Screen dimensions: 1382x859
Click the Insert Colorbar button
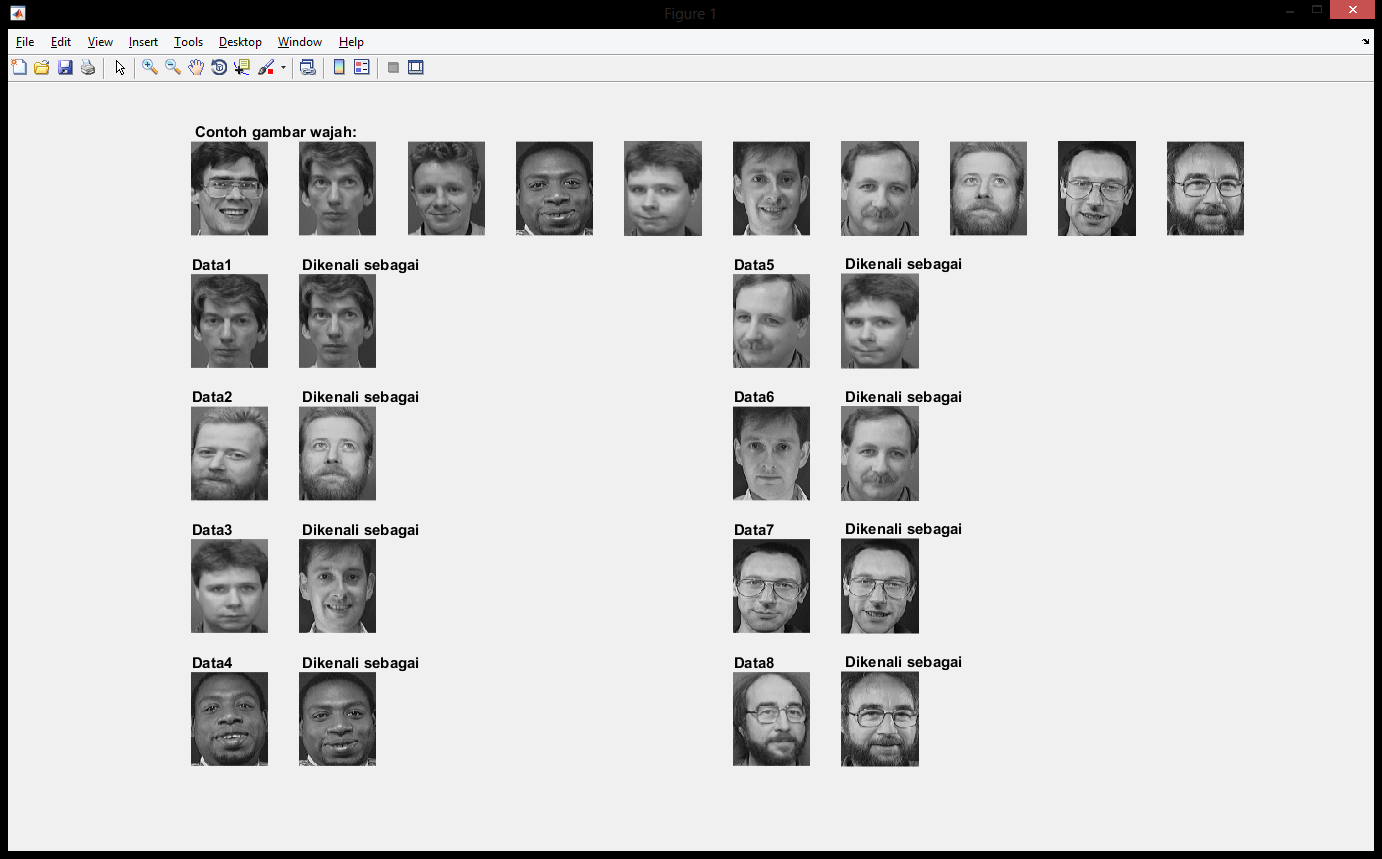click(x=339, y=68)
